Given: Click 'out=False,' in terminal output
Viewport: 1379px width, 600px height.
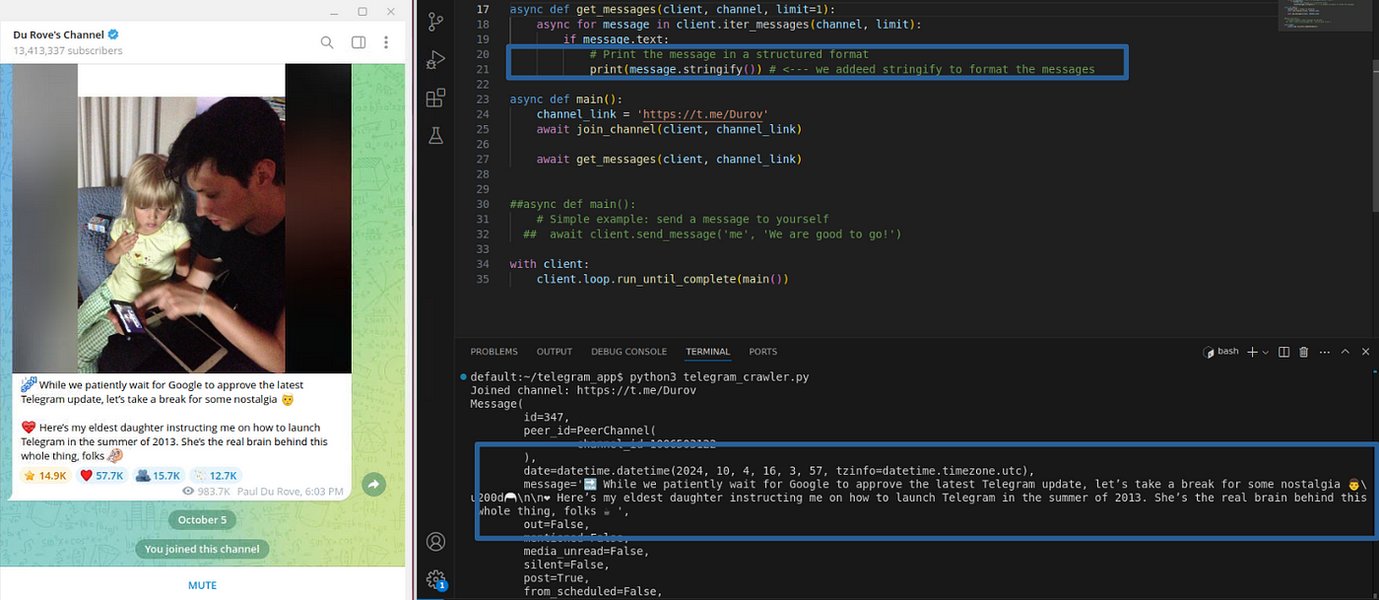Looking at the screenshot, I should coord(556,524).
